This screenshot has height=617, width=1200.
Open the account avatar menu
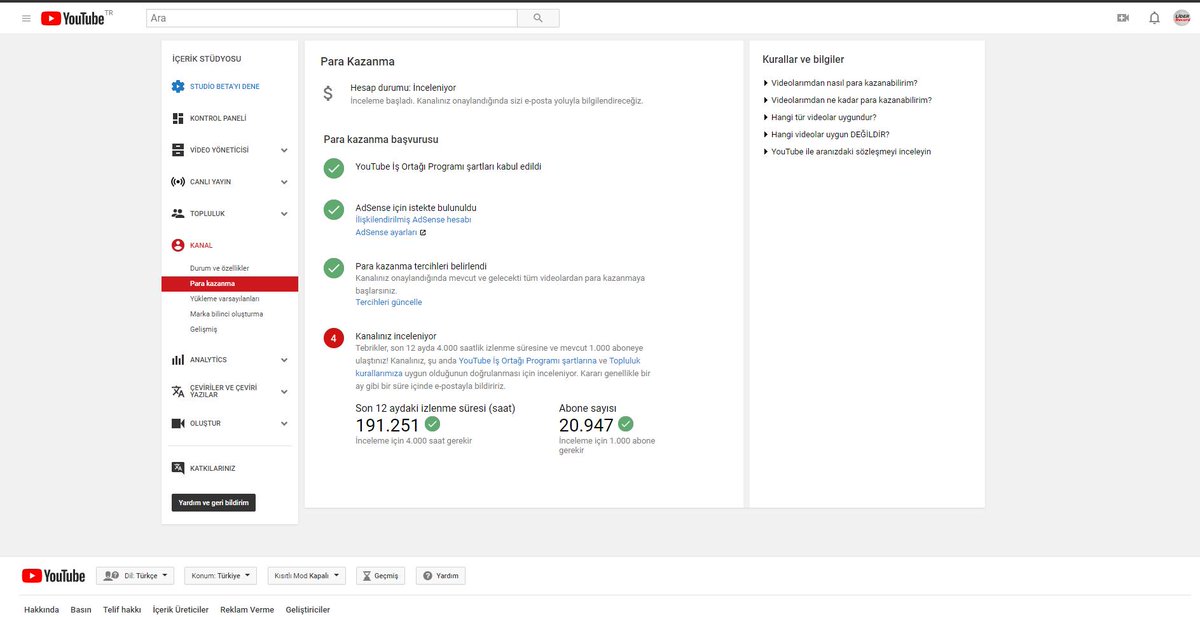coord(1182,18)
